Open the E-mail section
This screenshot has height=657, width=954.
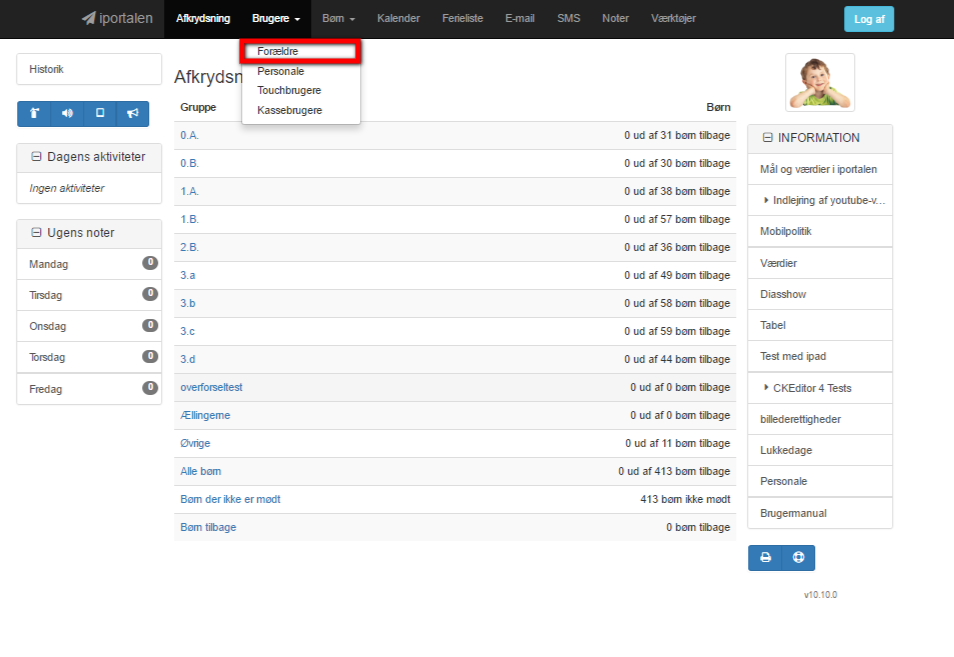pyautogui.click(x=520, y=19)
